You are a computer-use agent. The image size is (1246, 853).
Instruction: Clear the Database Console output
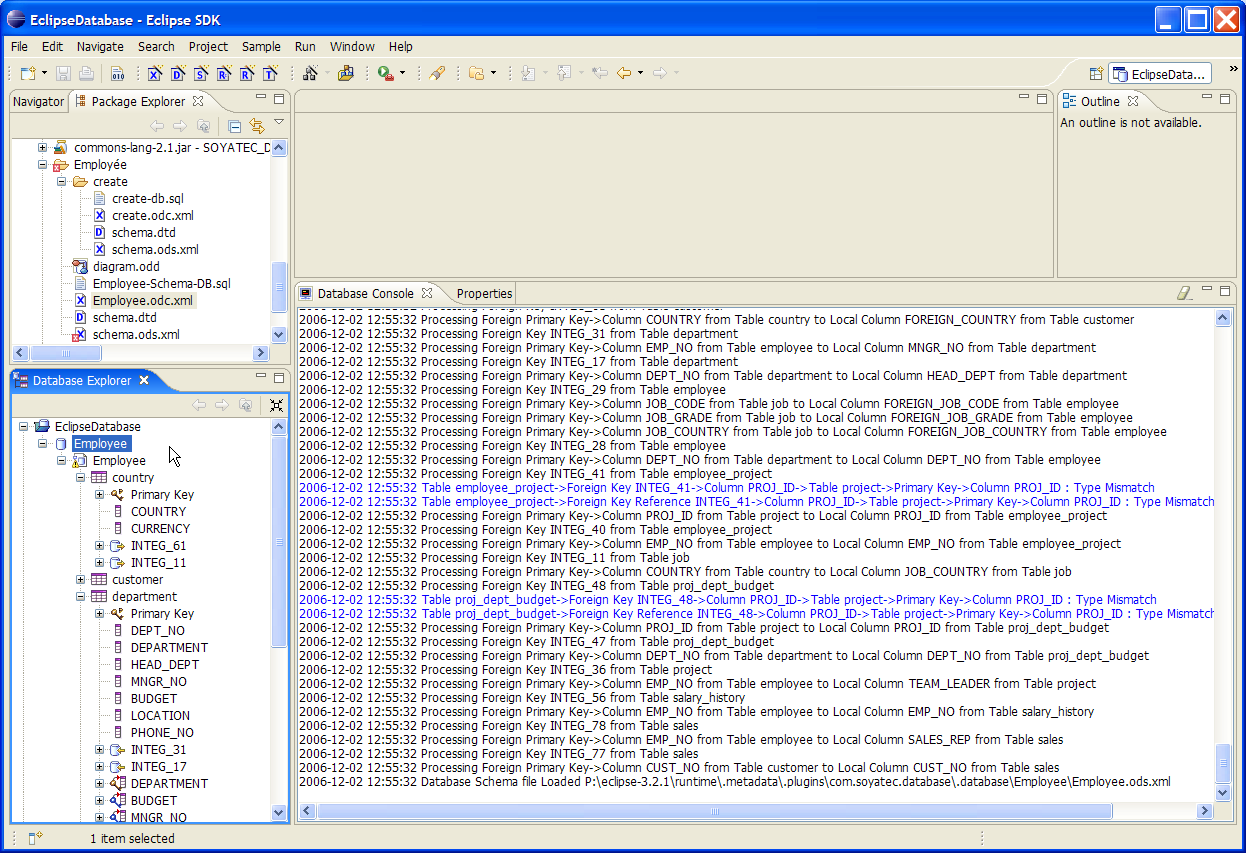(1185, 293)
